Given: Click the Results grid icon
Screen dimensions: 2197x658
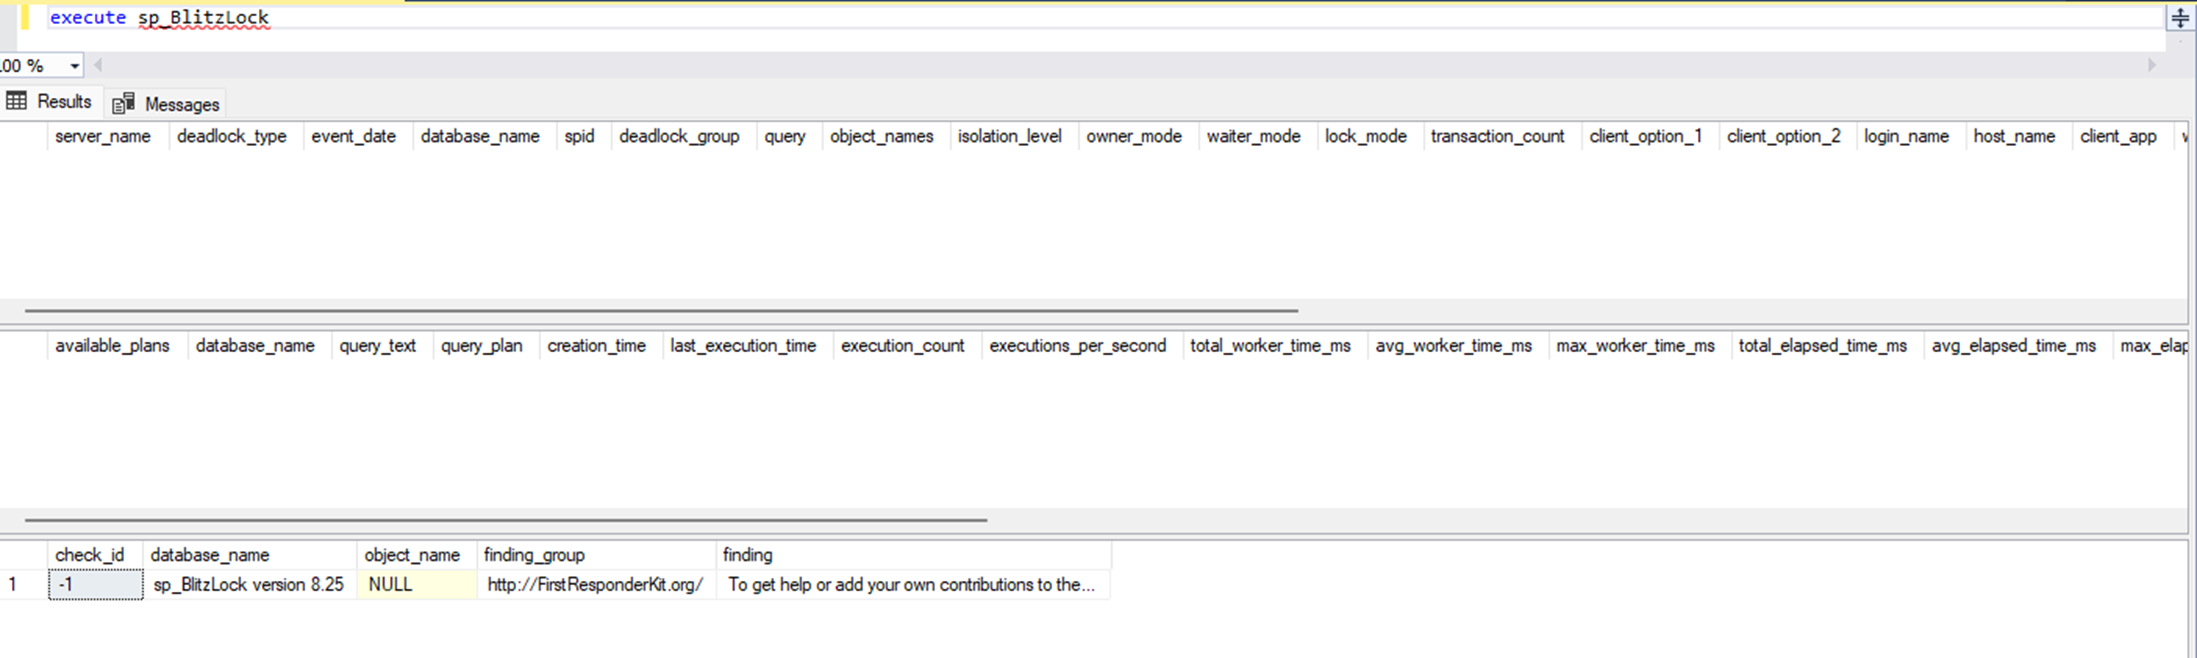Looking at the screenshot, I should [16, 101].
